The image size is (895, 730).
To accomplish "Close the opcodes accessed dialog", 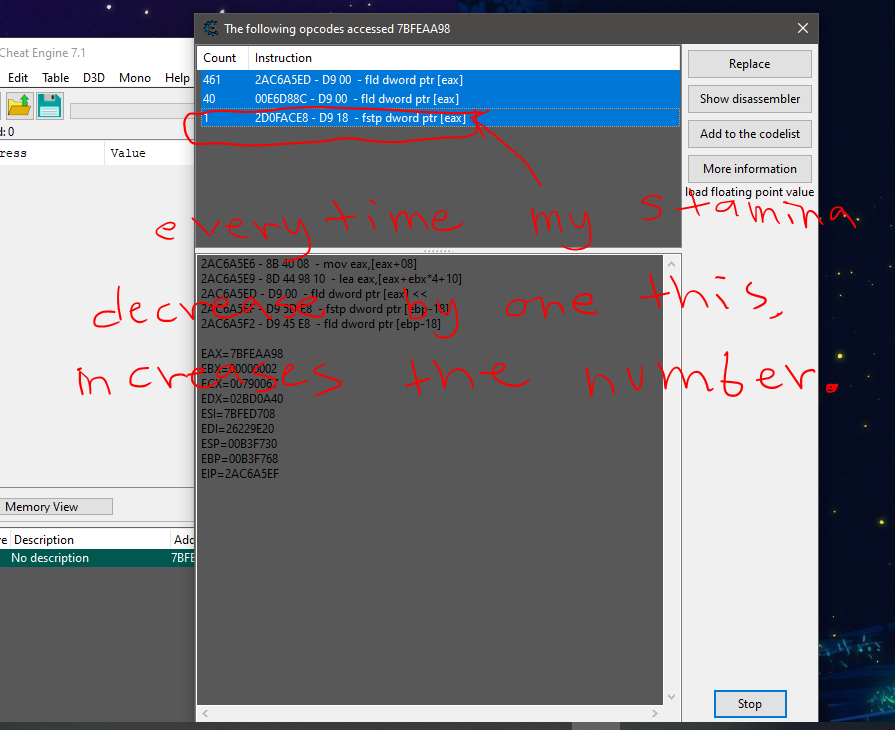I will click(801, 29).
